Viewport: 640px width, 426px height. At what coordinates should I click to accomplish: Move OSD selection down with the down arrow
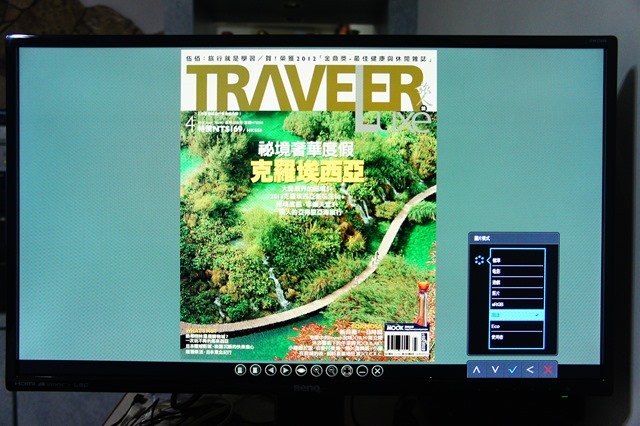(x=495, y=370)
